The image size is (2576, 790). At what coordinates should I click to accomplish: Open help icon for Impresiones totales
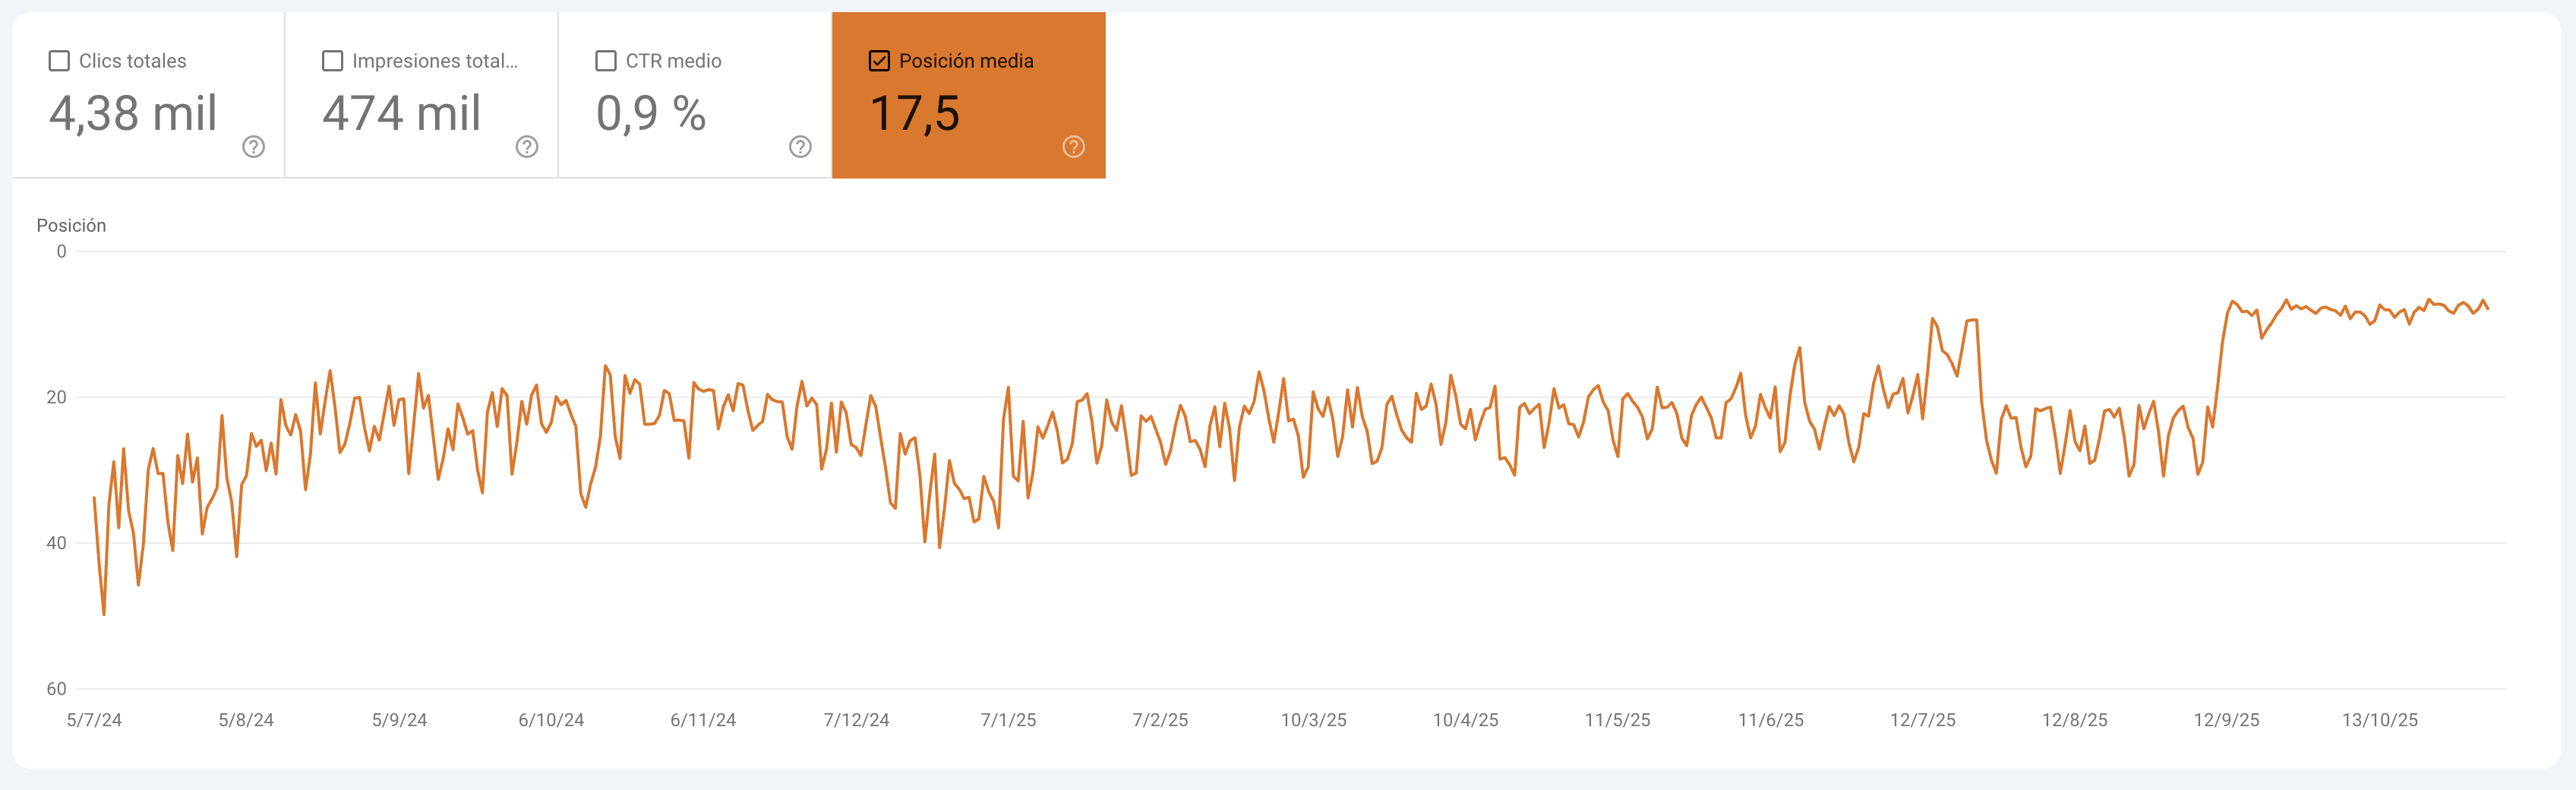click(x=526, y=147)
